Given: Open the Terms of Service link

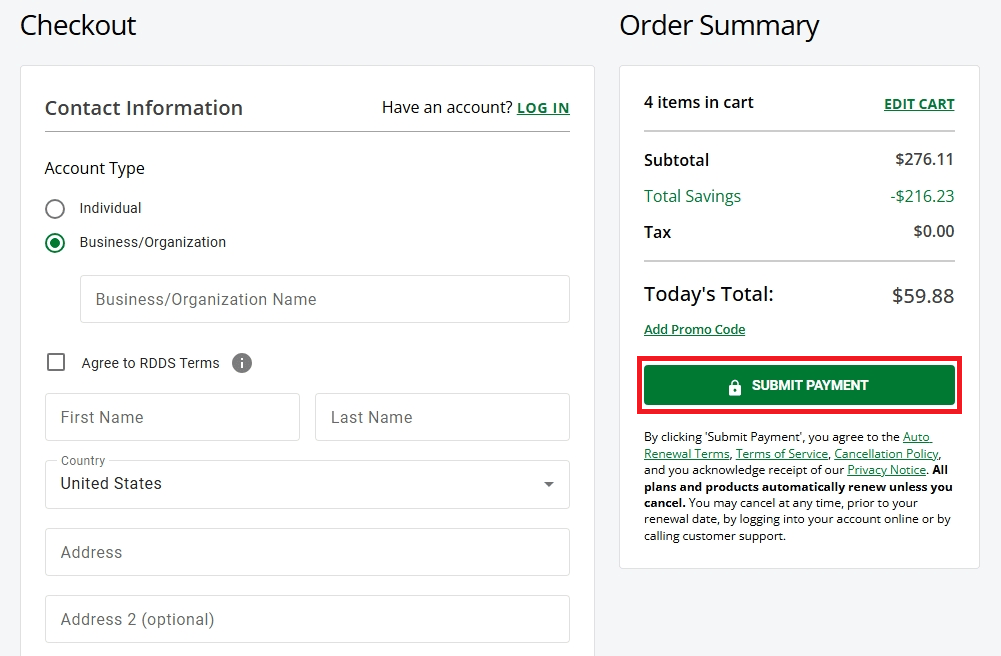Looking at the screenshot, I should 782,454.
